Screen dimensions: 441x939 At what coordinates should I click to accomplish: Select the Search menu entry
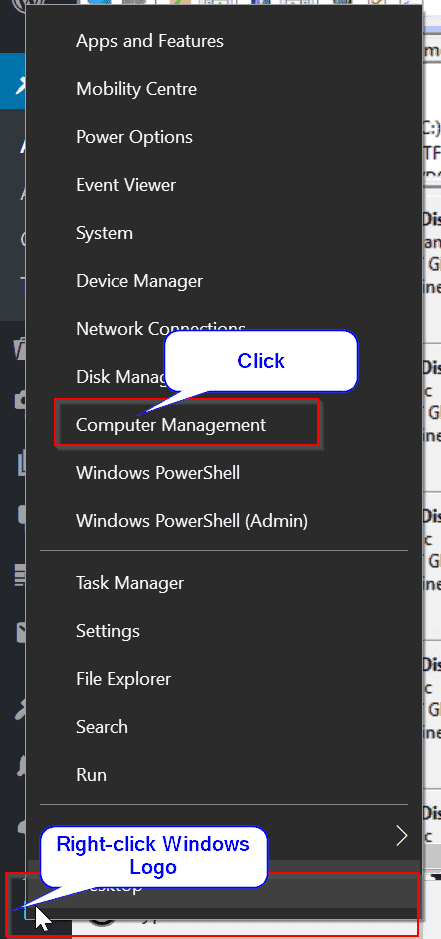click(102, 726)
